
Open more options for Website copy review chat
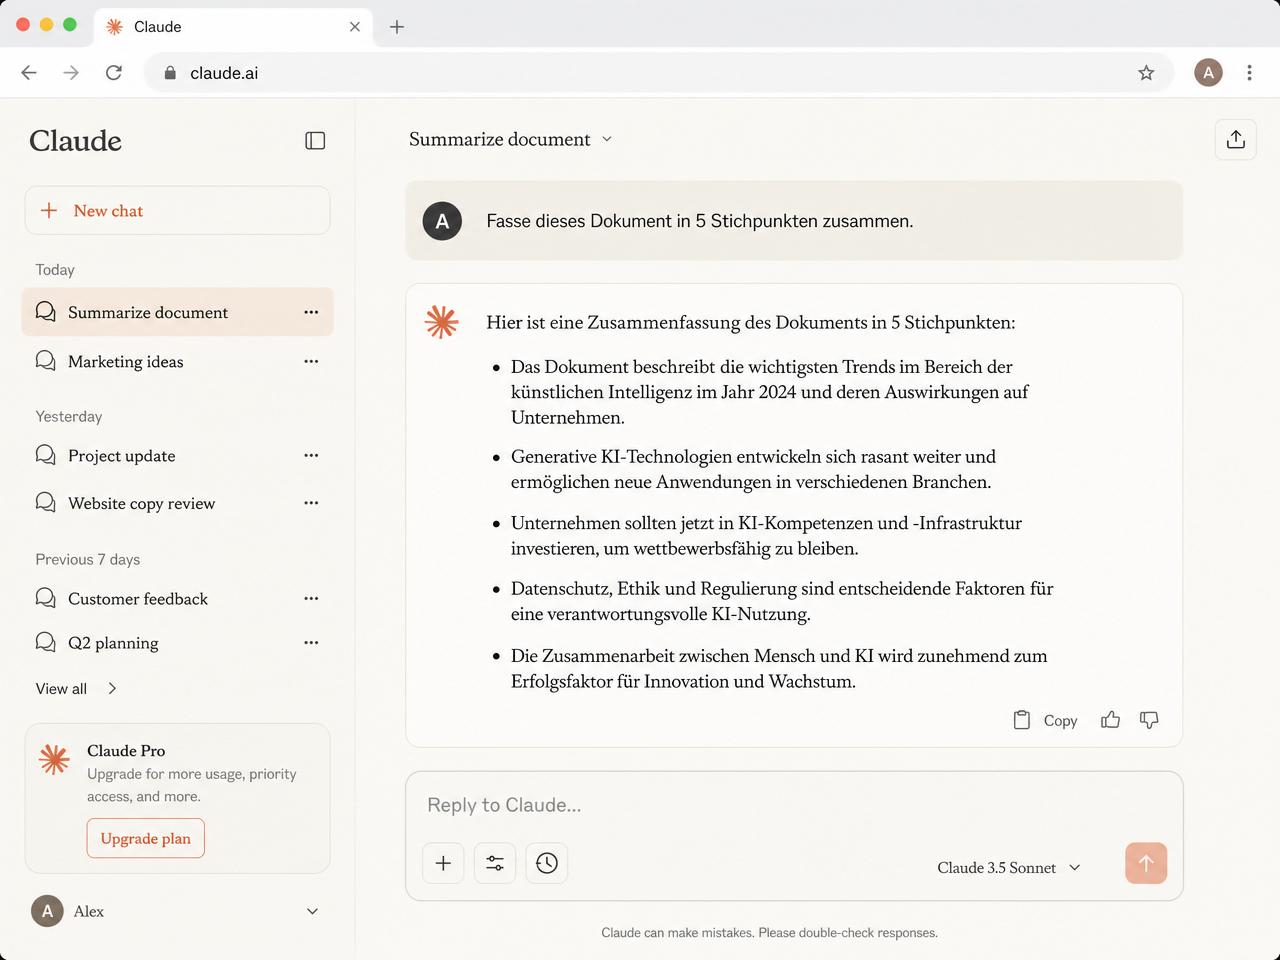click(311, 503)
